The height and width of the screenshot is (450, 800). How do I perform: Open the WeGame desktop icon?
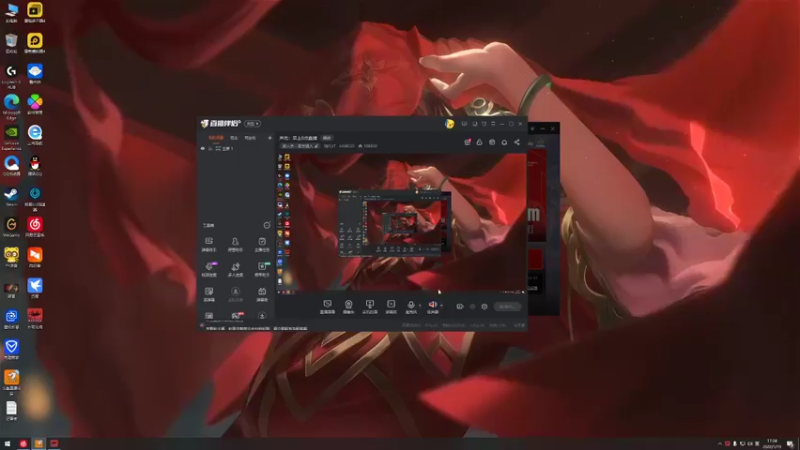(x=11, y=227)
